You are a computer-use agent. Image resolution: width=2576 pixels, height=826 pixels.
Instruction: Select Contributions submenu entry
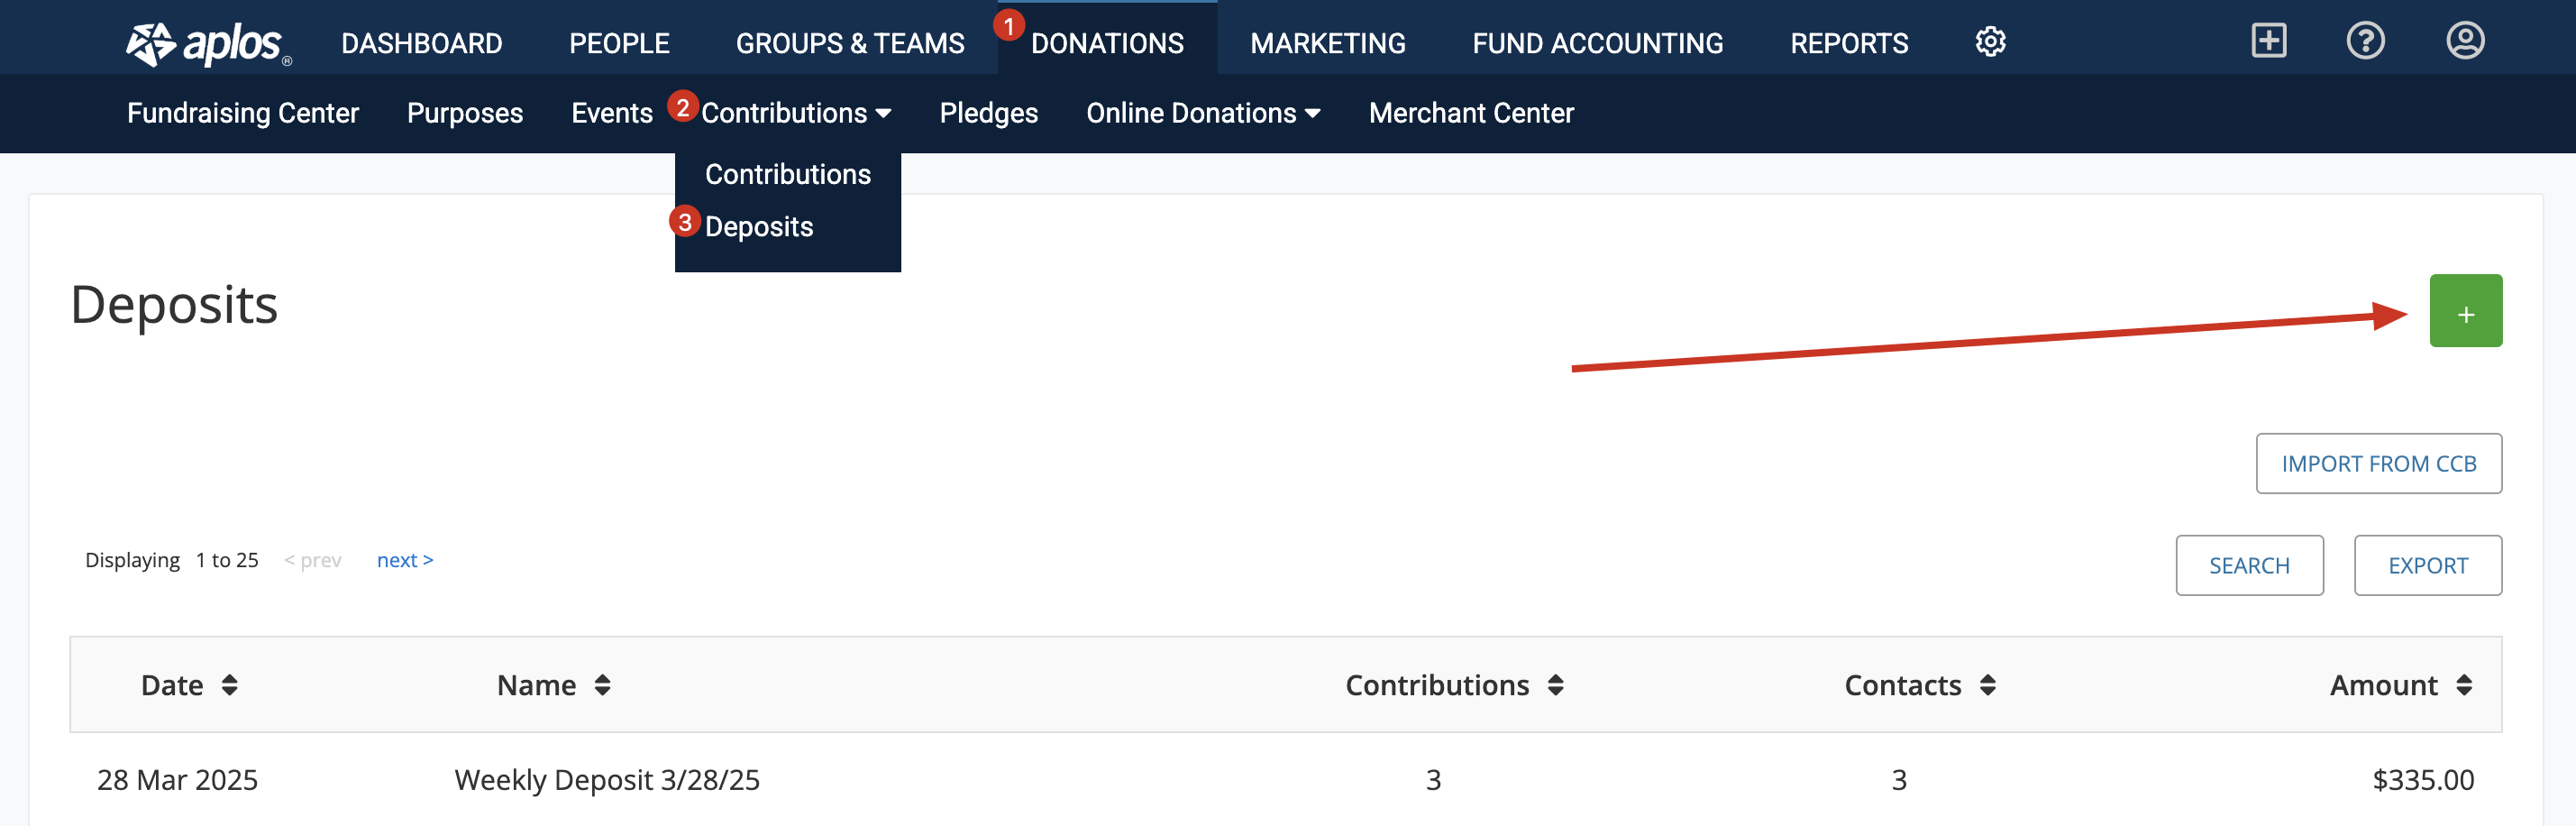click(x=788, y=174)
